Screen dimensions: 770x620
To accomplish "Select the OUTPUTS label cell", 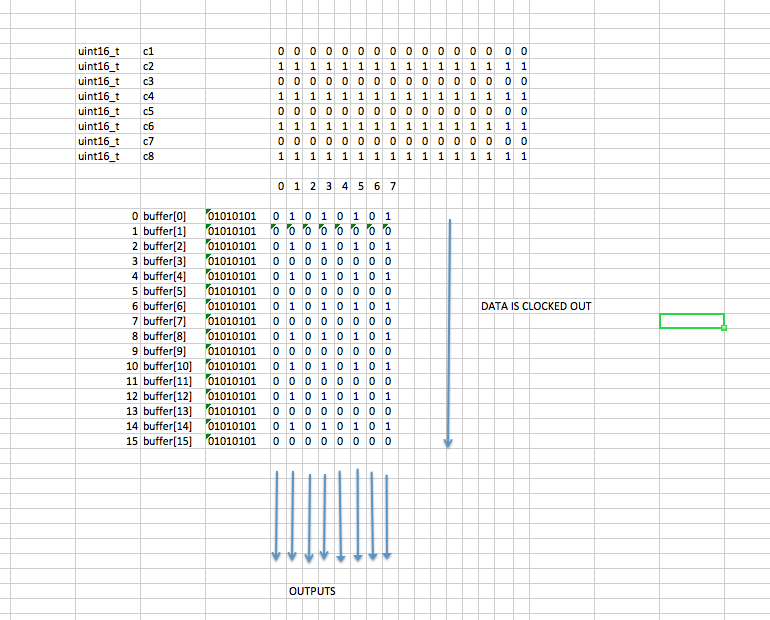I will click(x=312, y=591).
